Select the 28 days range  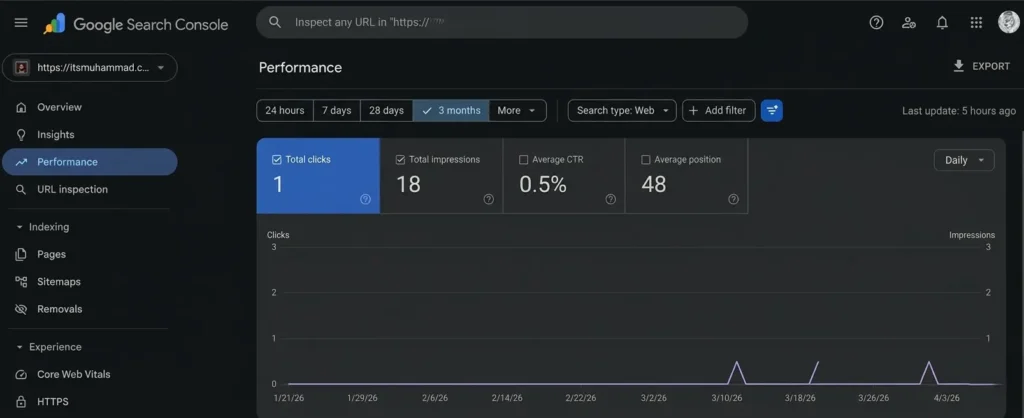pyautogui.click(x=387, y=110)
